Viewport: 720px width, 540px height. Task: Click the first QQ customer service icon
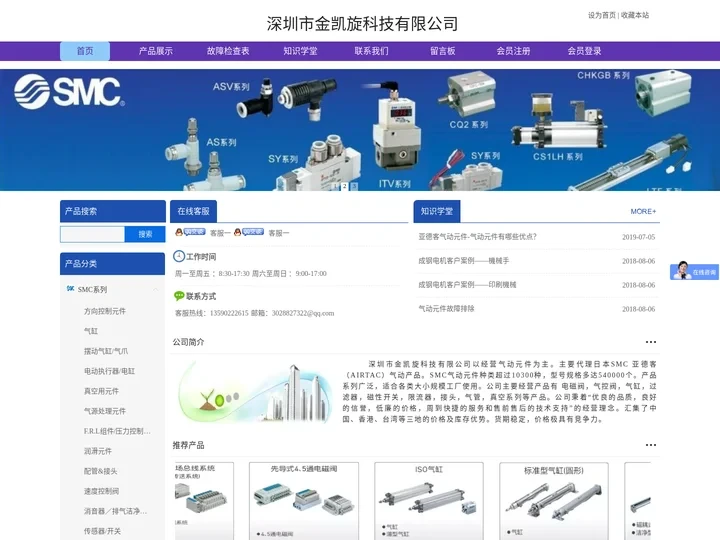(x=190, y=232)
